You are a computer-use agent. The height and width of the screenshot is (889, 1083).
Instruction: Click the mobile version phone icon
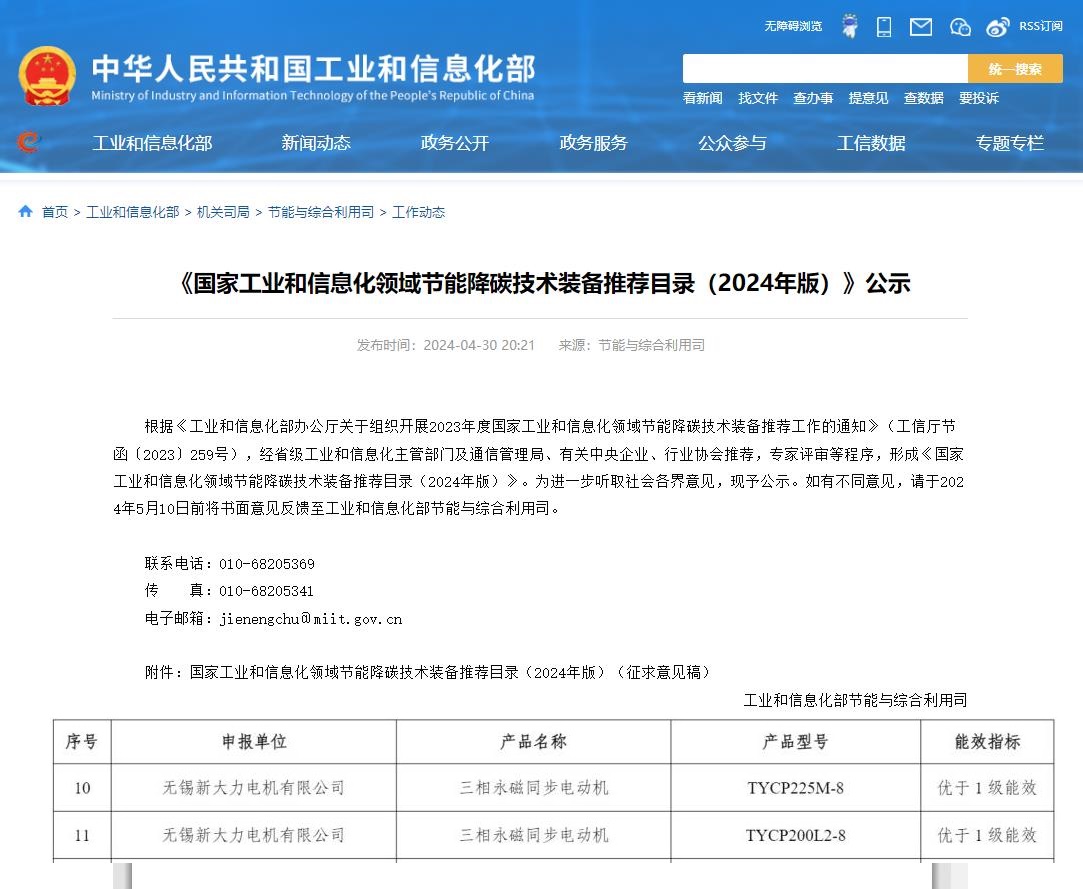[883, 26]
